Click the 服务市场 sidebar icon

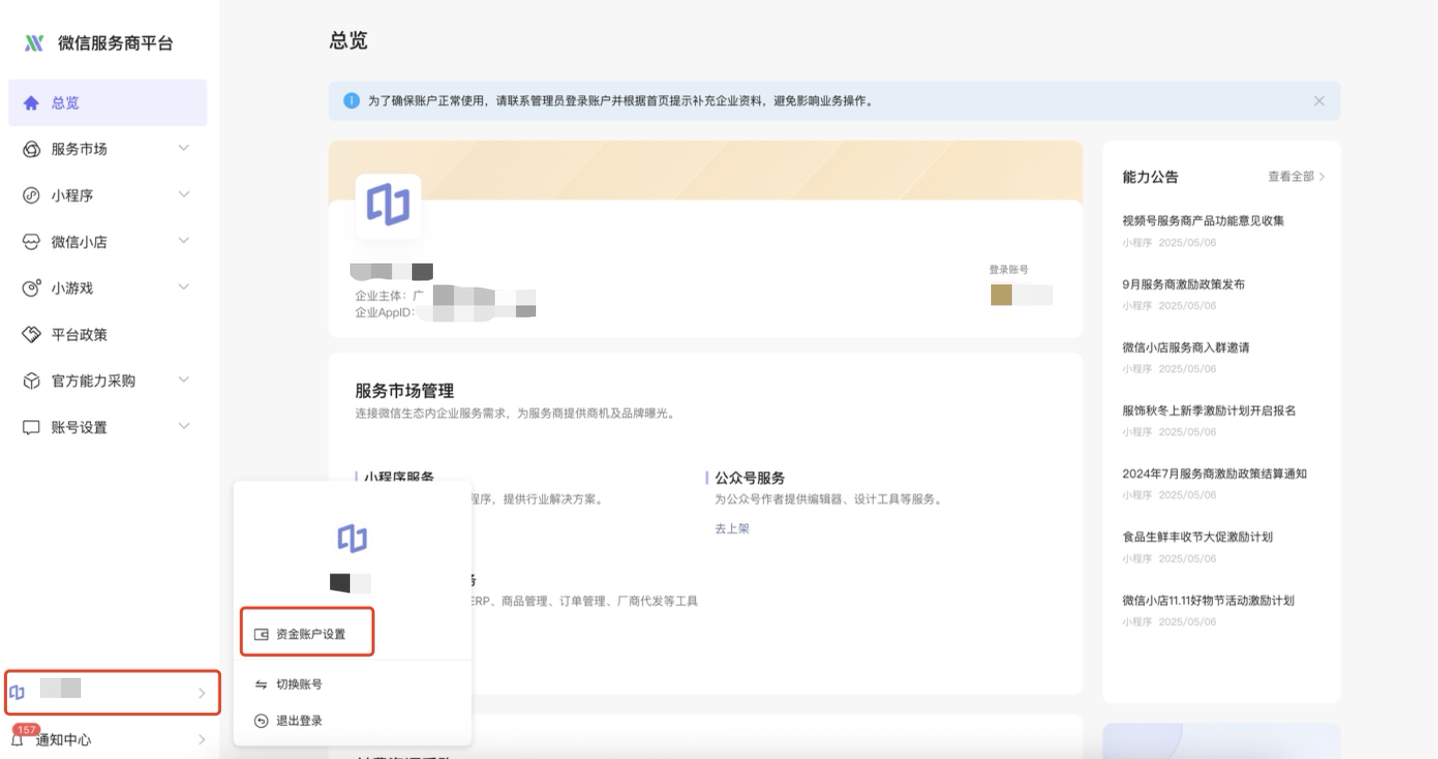click(x=30, y=149)
